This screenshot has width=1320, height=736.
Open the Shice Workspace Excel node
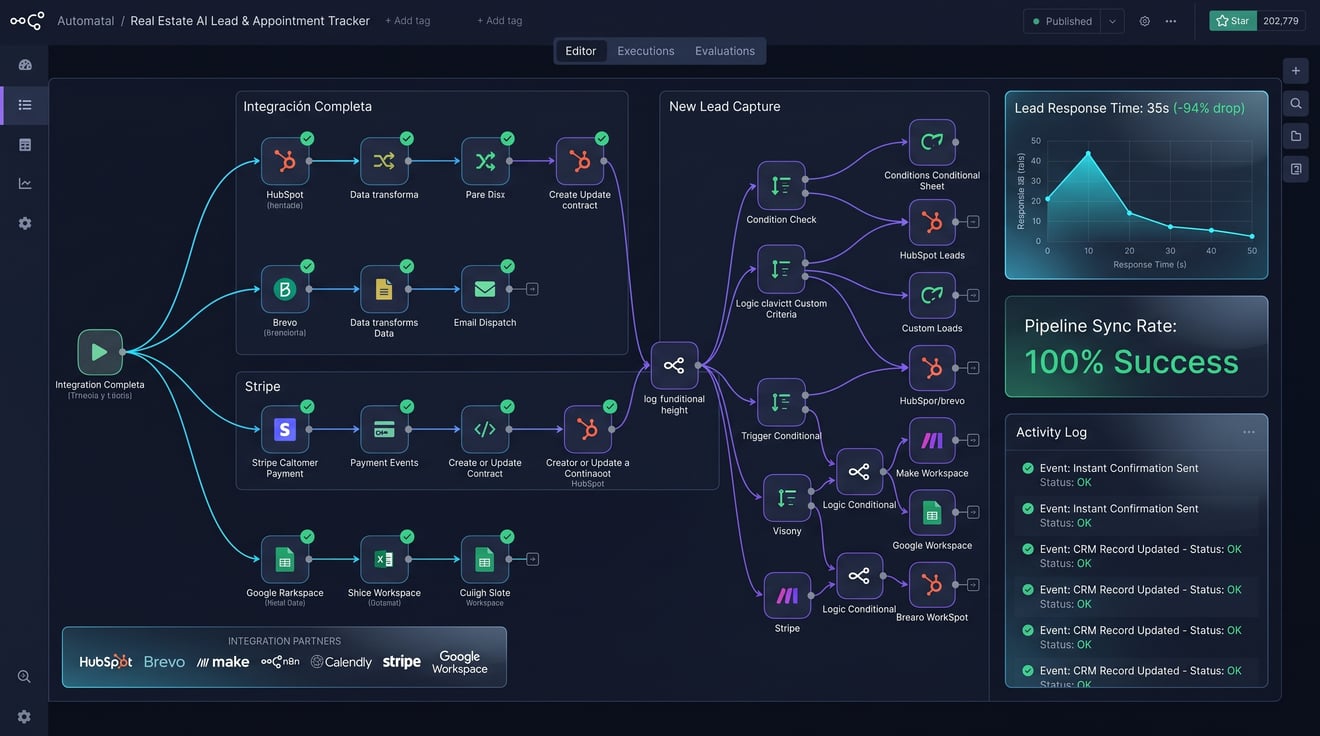pos(384,559)
